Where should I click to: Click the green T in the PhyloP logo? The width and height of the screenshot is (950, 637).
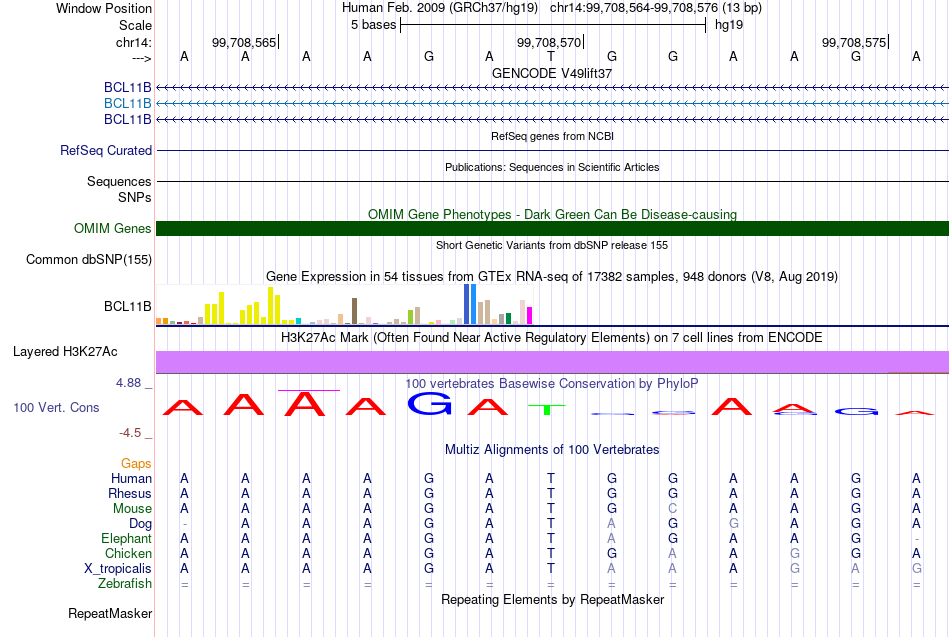pos(546,410)
